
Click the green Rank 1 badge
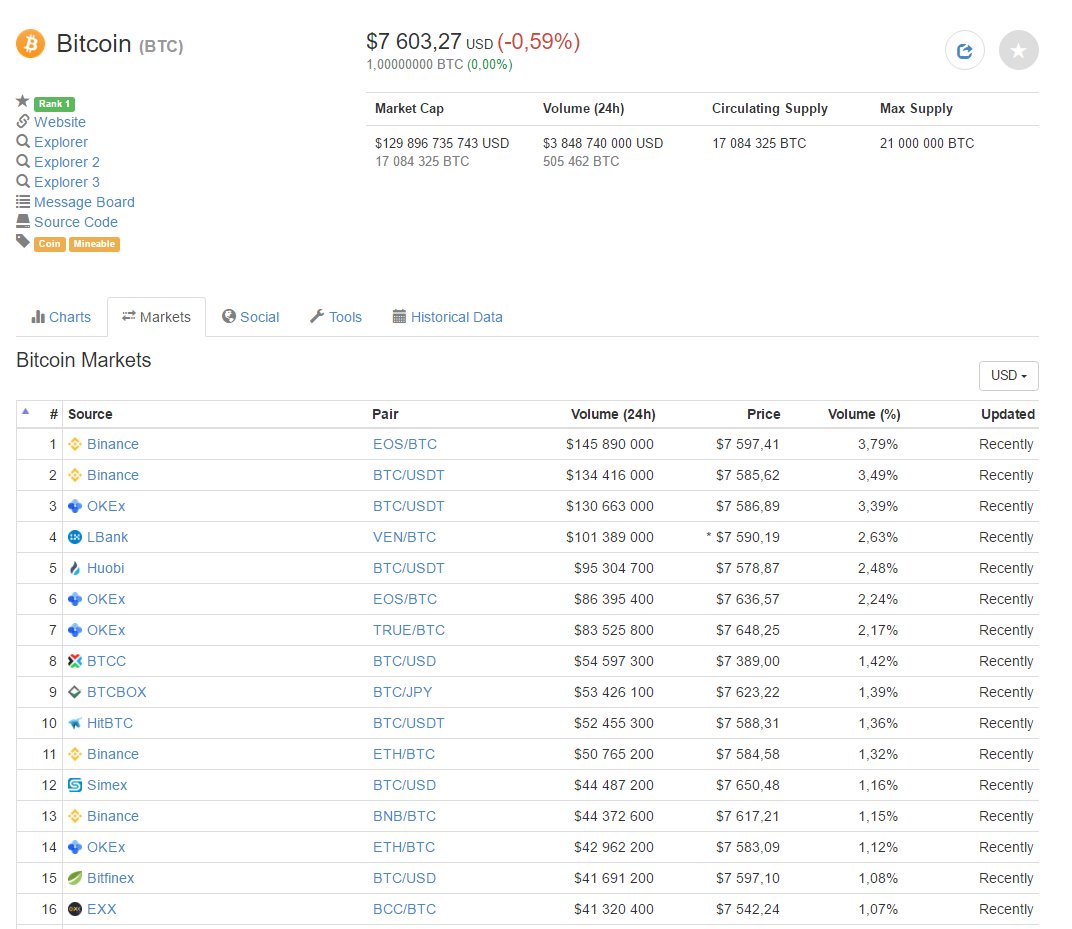54,104
